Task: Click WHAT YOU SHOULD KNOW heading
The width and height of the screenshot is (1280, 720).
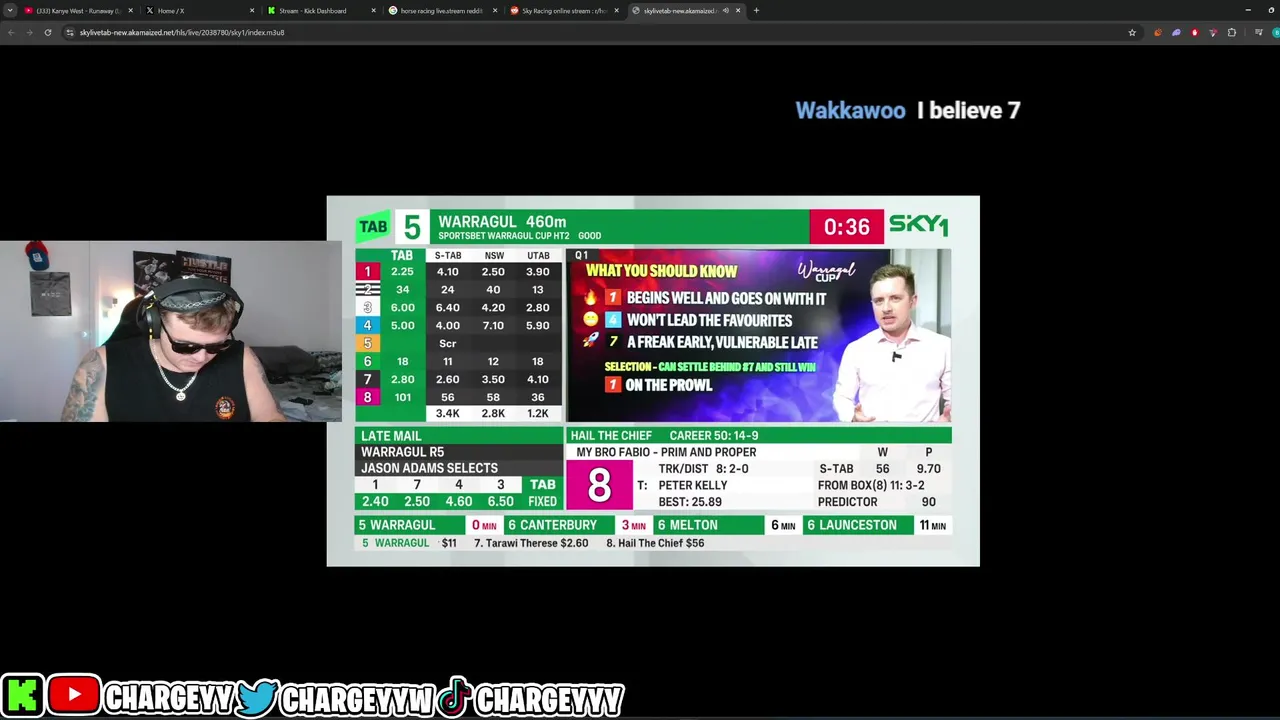Action: coord(662,271)
